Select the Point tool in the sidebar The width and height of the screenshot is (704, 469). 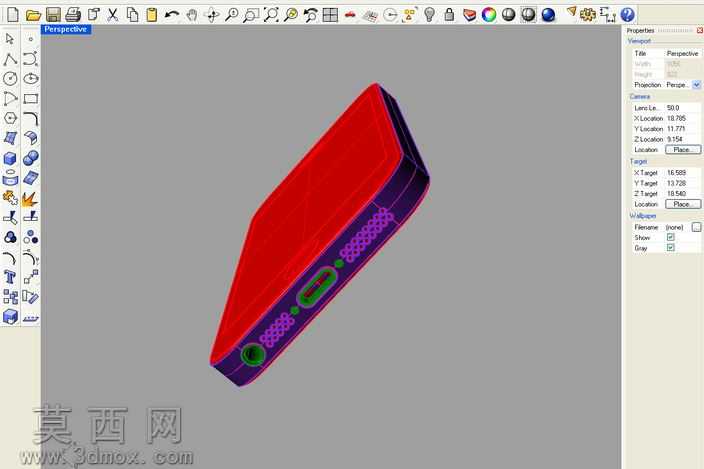[x=31, y=39]
